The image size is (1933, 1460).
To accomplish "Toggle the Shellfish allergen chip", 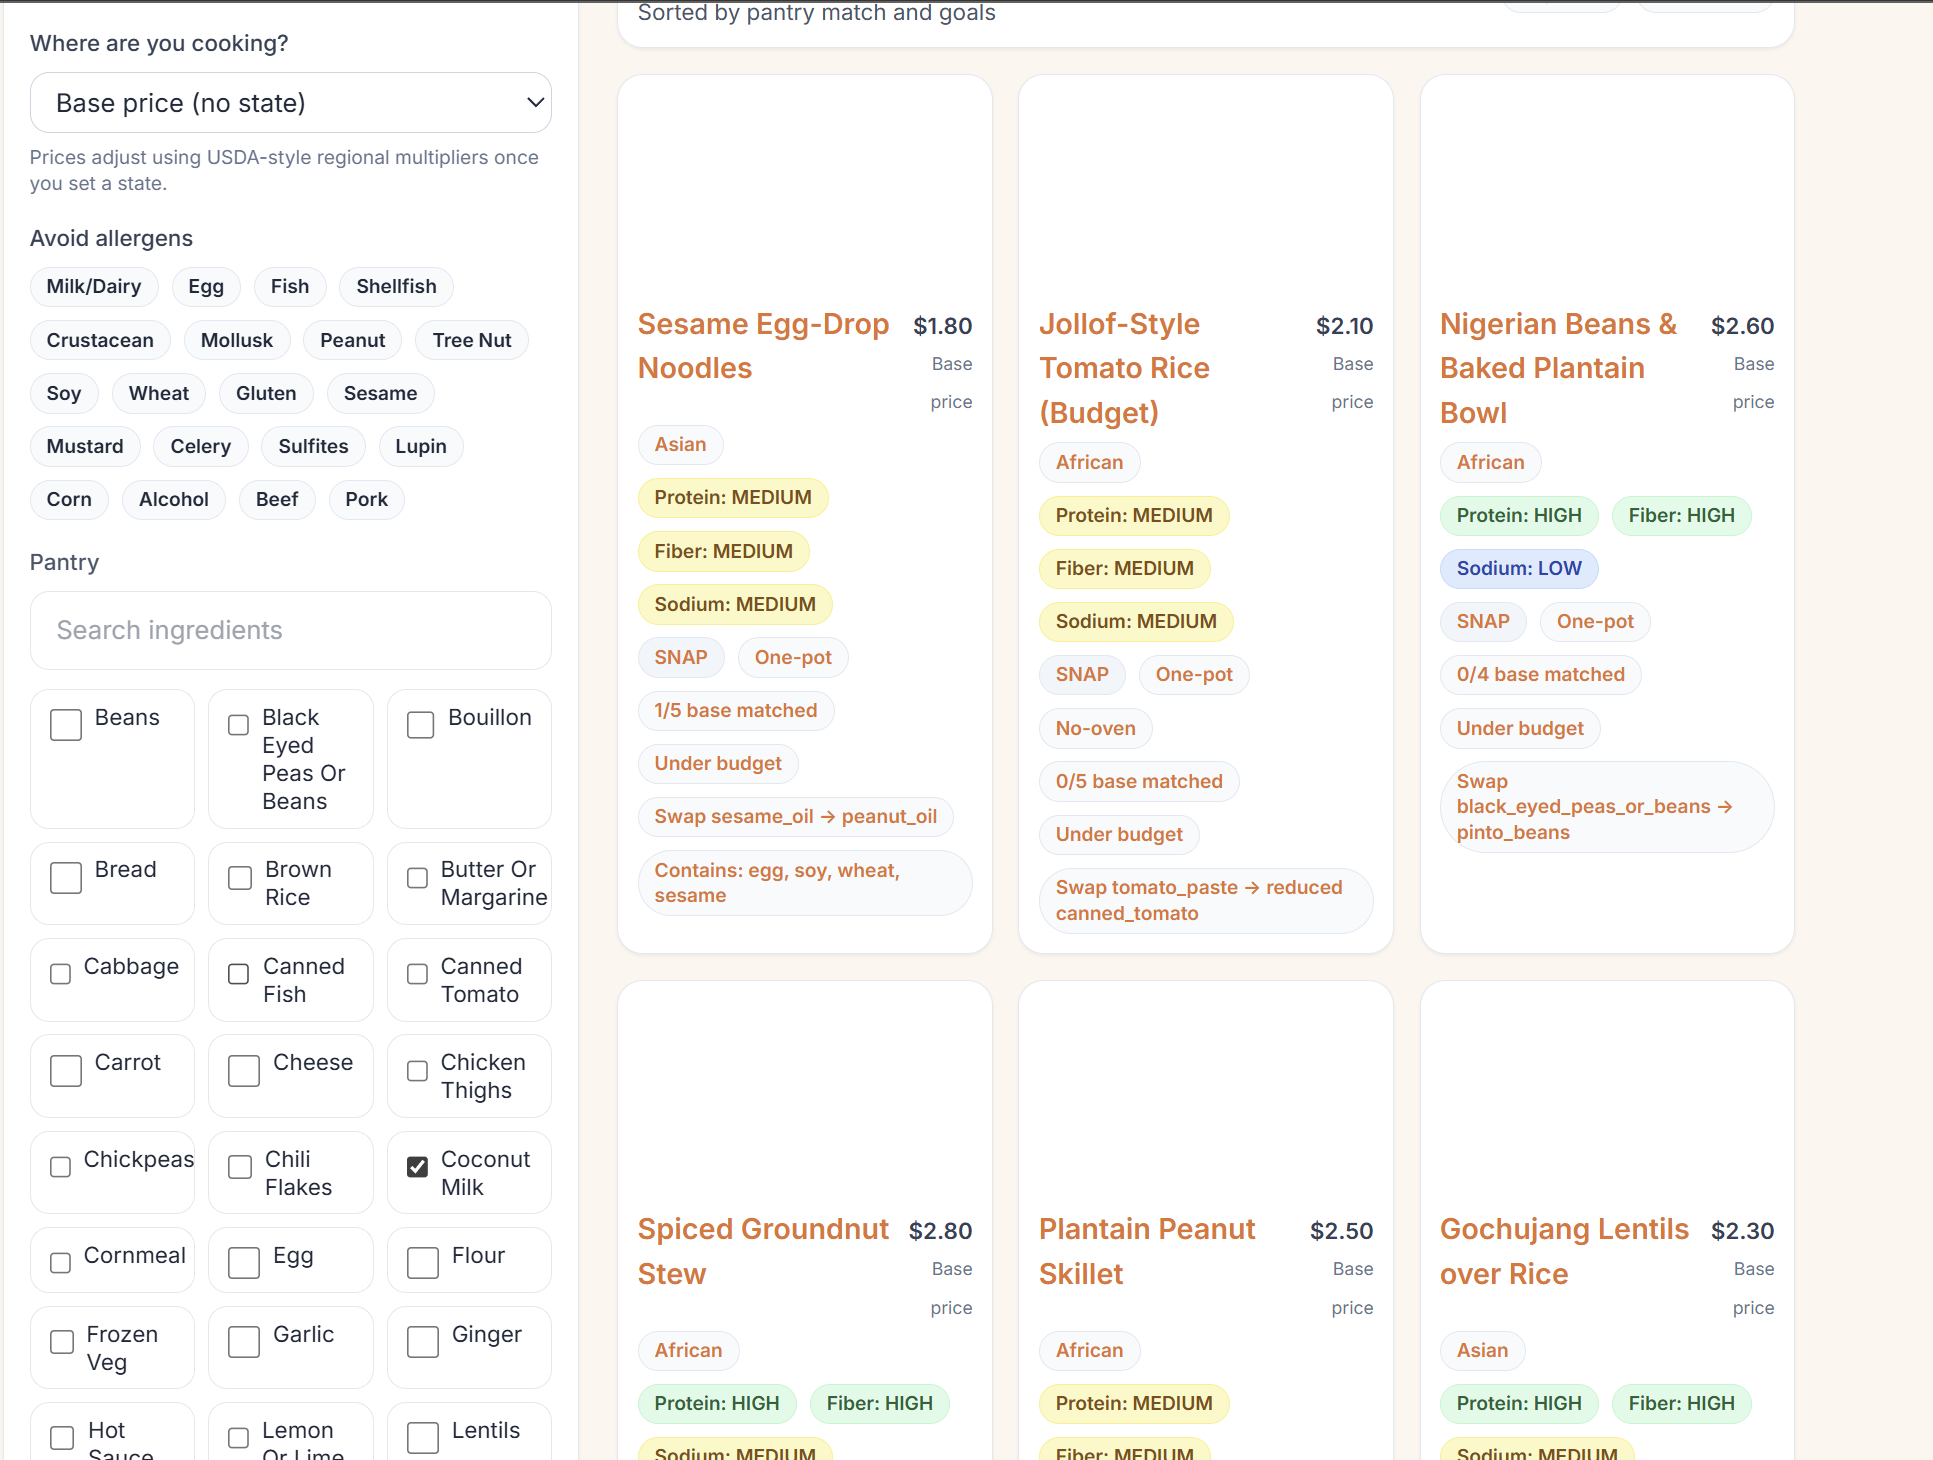I will click(396, 287).
